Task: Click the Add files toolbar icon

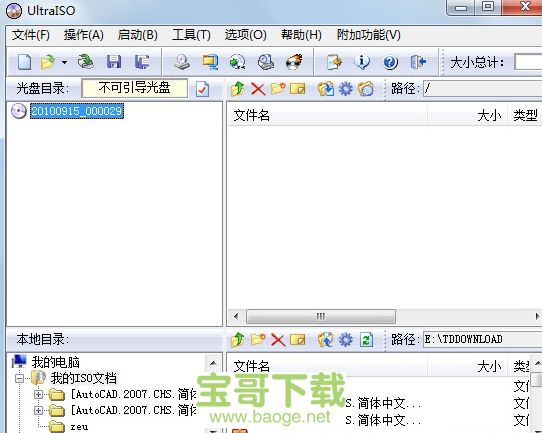Action: 334,62
